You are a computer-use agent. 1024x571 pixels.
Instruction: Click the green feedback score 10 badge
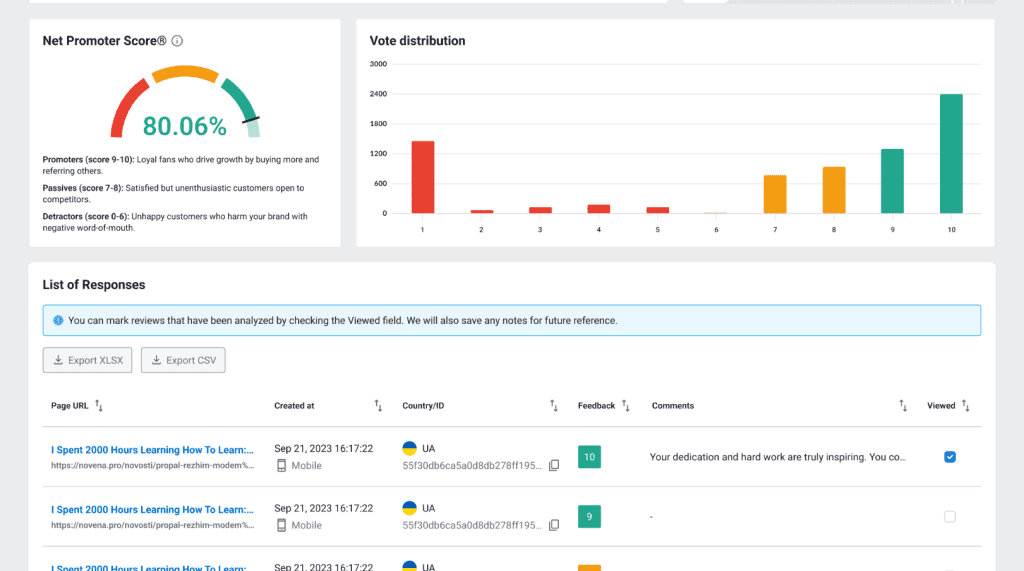pos(589,457)
